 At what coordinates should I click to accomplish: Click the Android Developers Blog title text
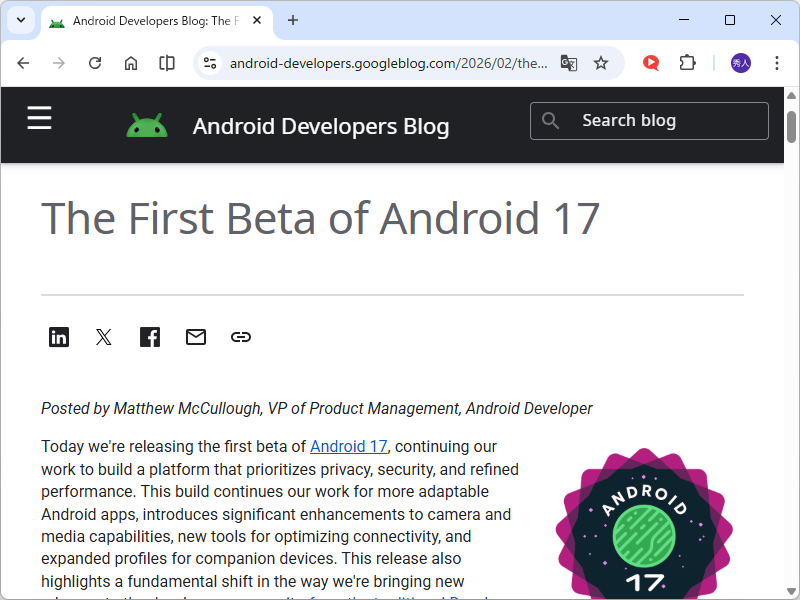click(320, 126)
